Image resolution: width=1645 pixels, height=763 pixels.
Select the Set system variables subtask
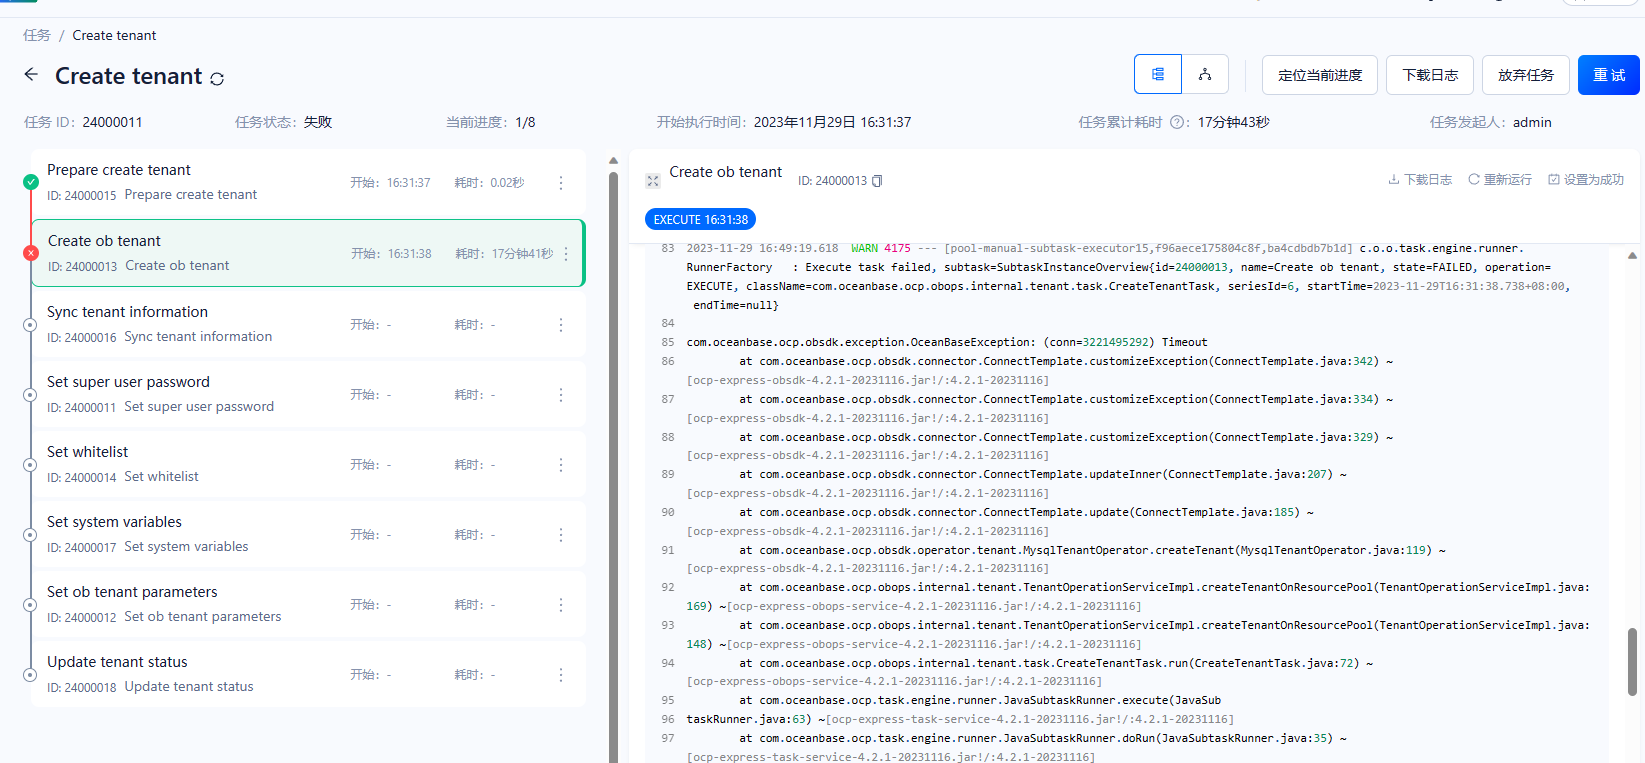coord(308,534)
